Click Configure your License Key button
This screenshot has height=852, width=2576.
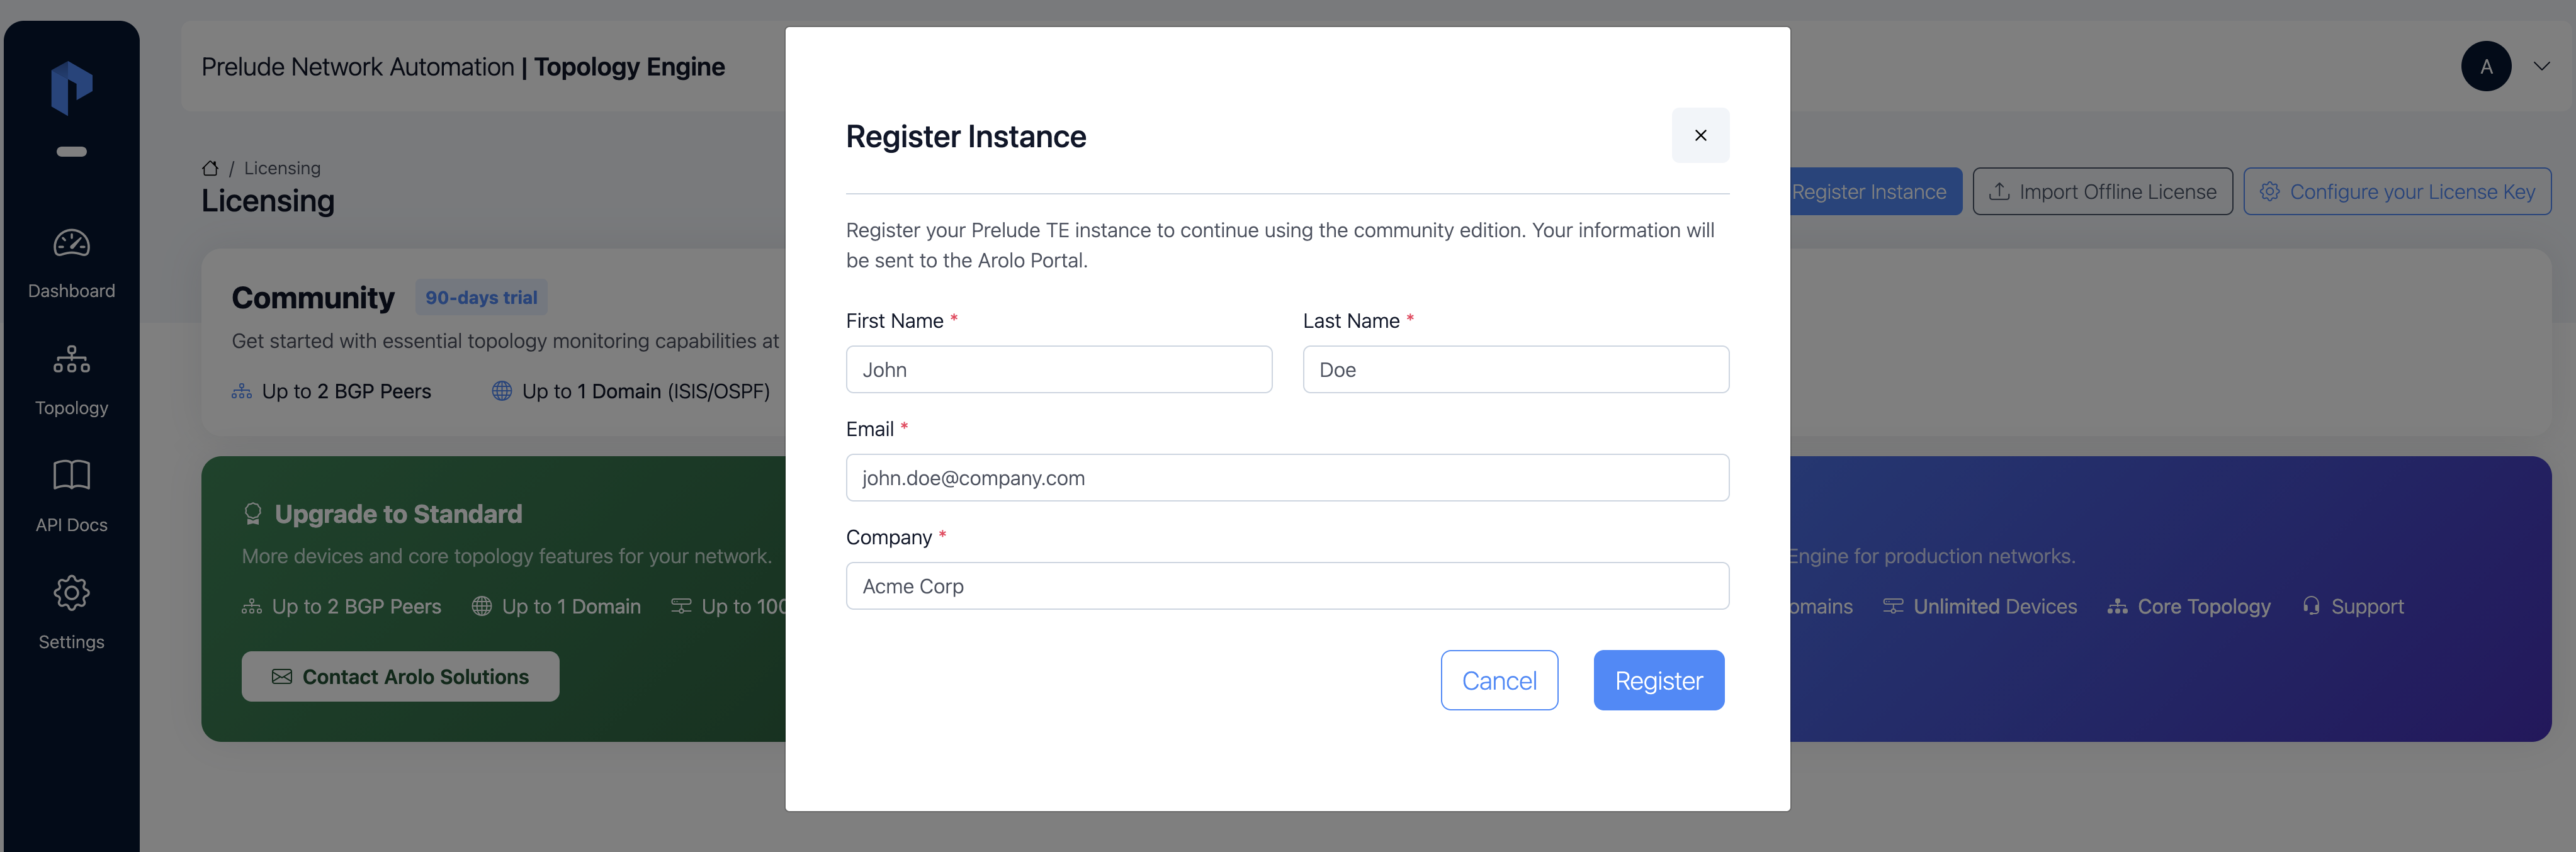click(2397, 191)
